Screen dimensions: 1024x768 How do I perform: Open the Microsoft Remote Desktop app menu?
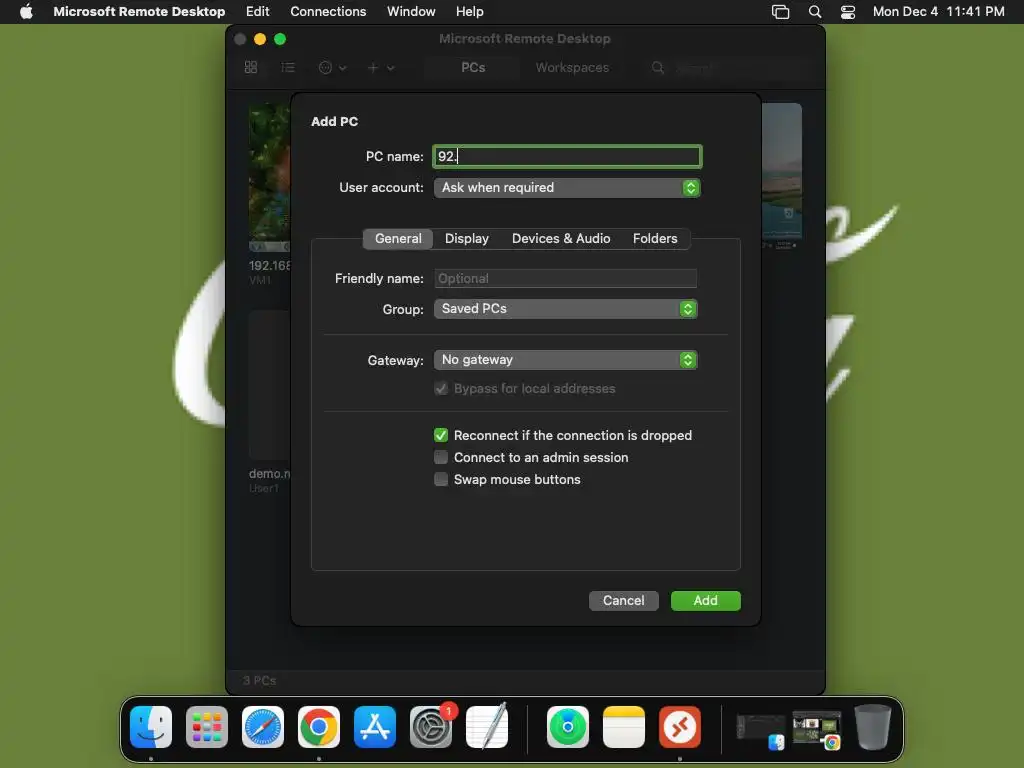tap(139, 11)
